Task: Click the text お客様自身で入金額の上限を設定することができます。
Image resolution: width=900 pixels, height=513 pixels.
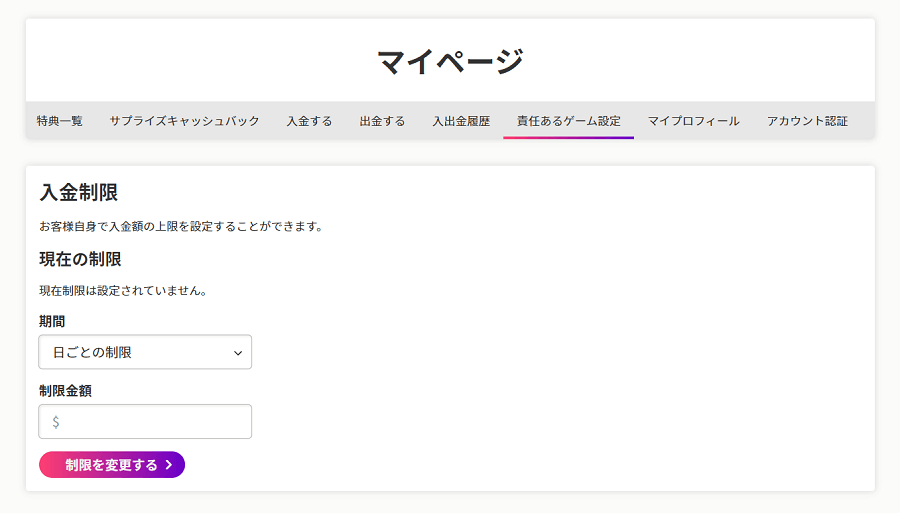Action: point(183,227)
